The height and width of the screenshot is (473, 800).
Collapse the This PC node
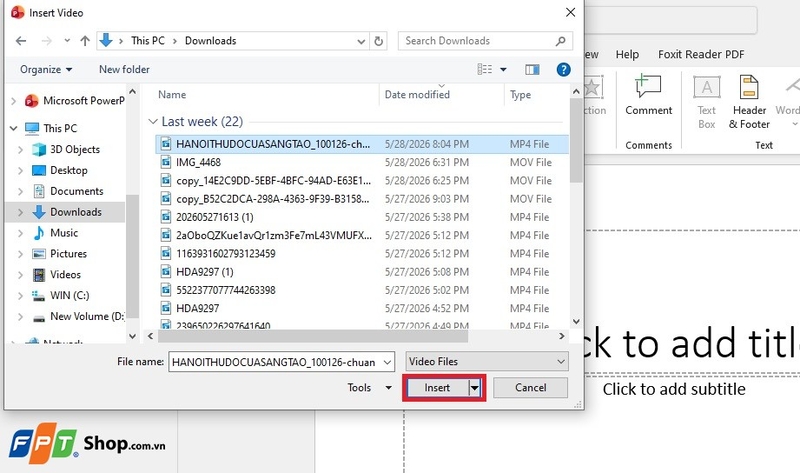(14, 128)
